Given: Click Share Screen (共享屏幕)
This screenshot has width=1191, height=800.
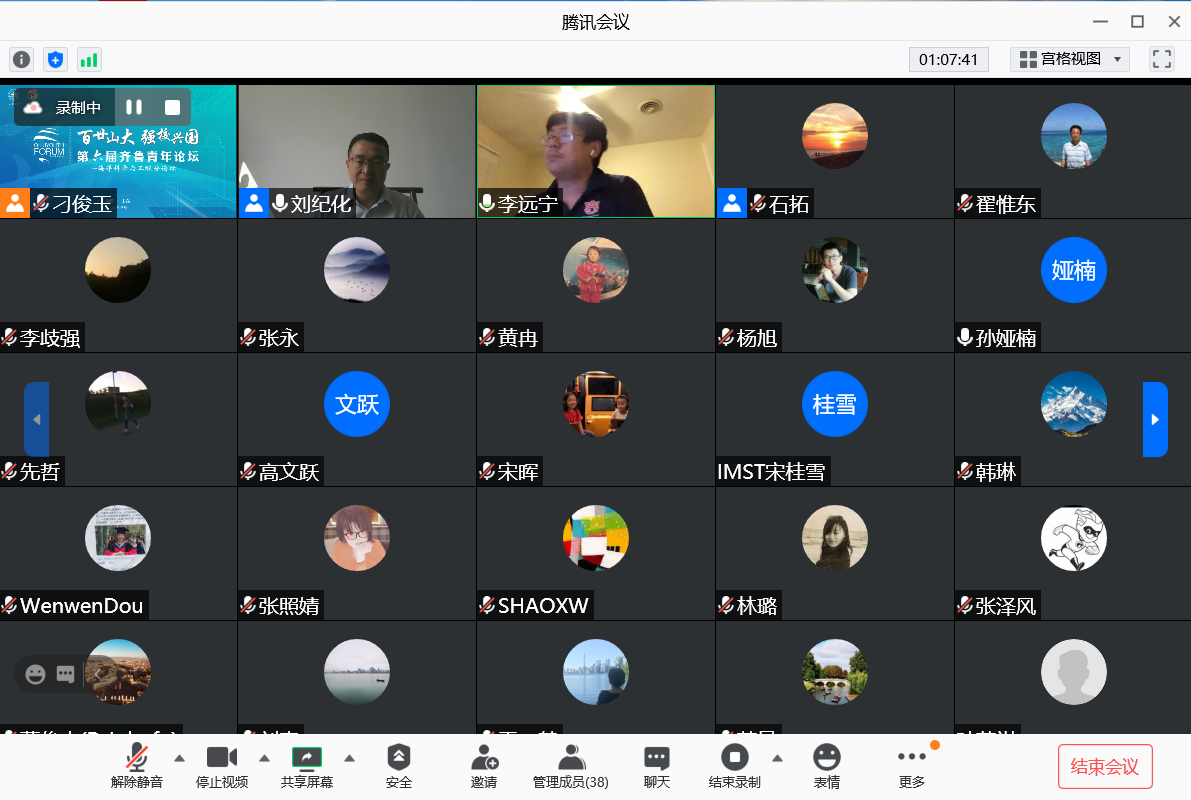Looking at the screenshot, I should [306, 766].
